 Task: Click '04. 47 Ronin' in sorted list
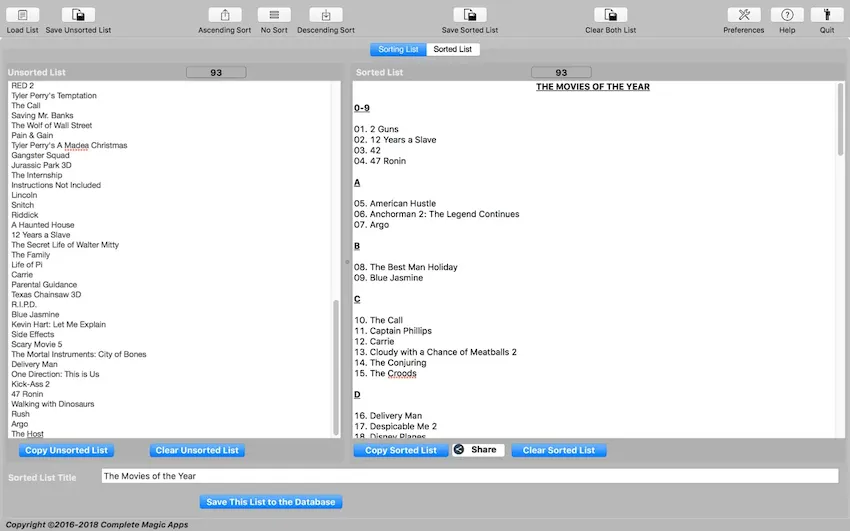pos(380,161)
